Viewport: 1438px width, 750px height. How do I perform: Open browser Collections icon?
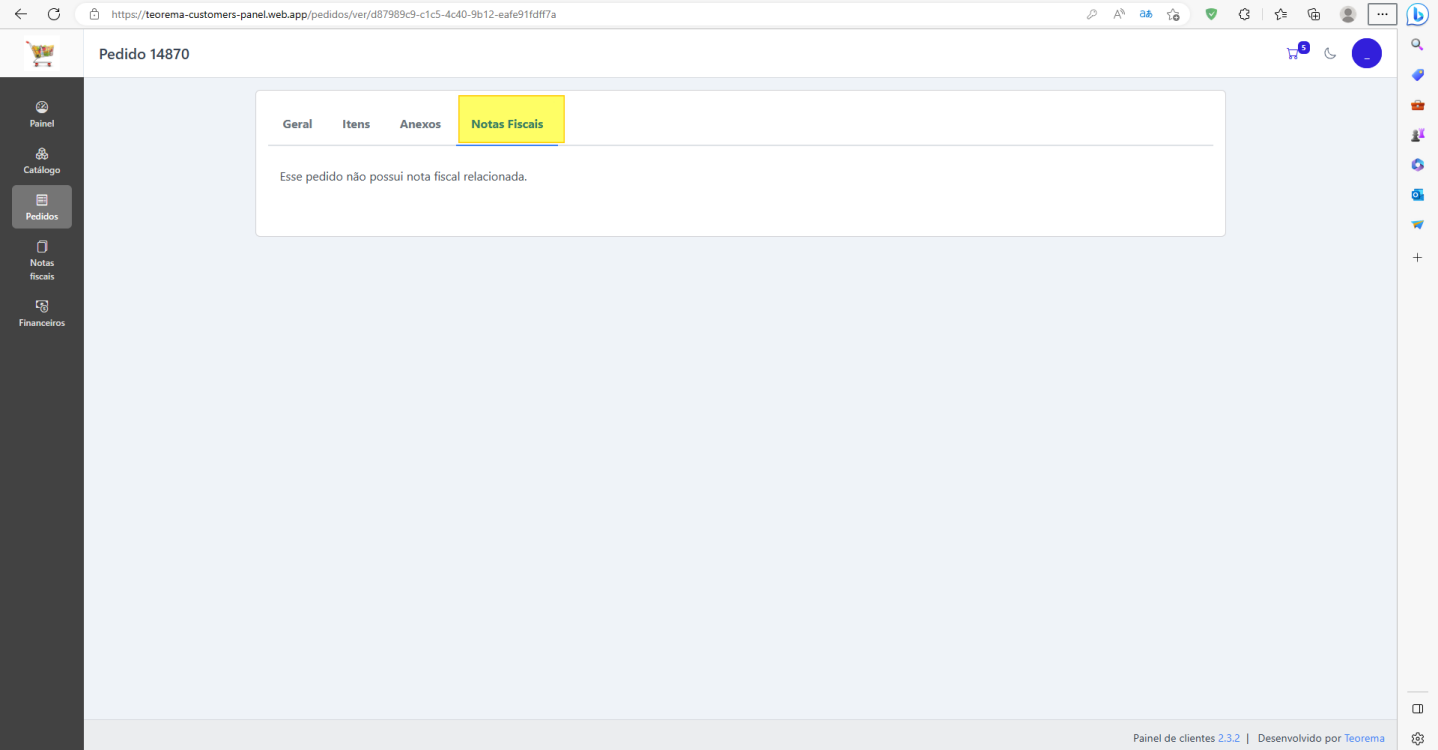tap(1314, 15)
